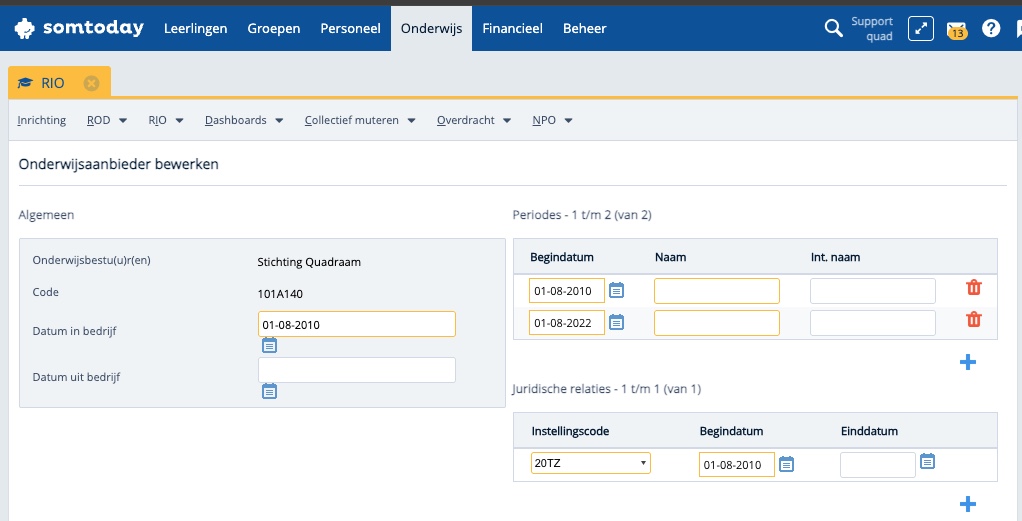Switch to the Leerlingen tab

(195, 29)
